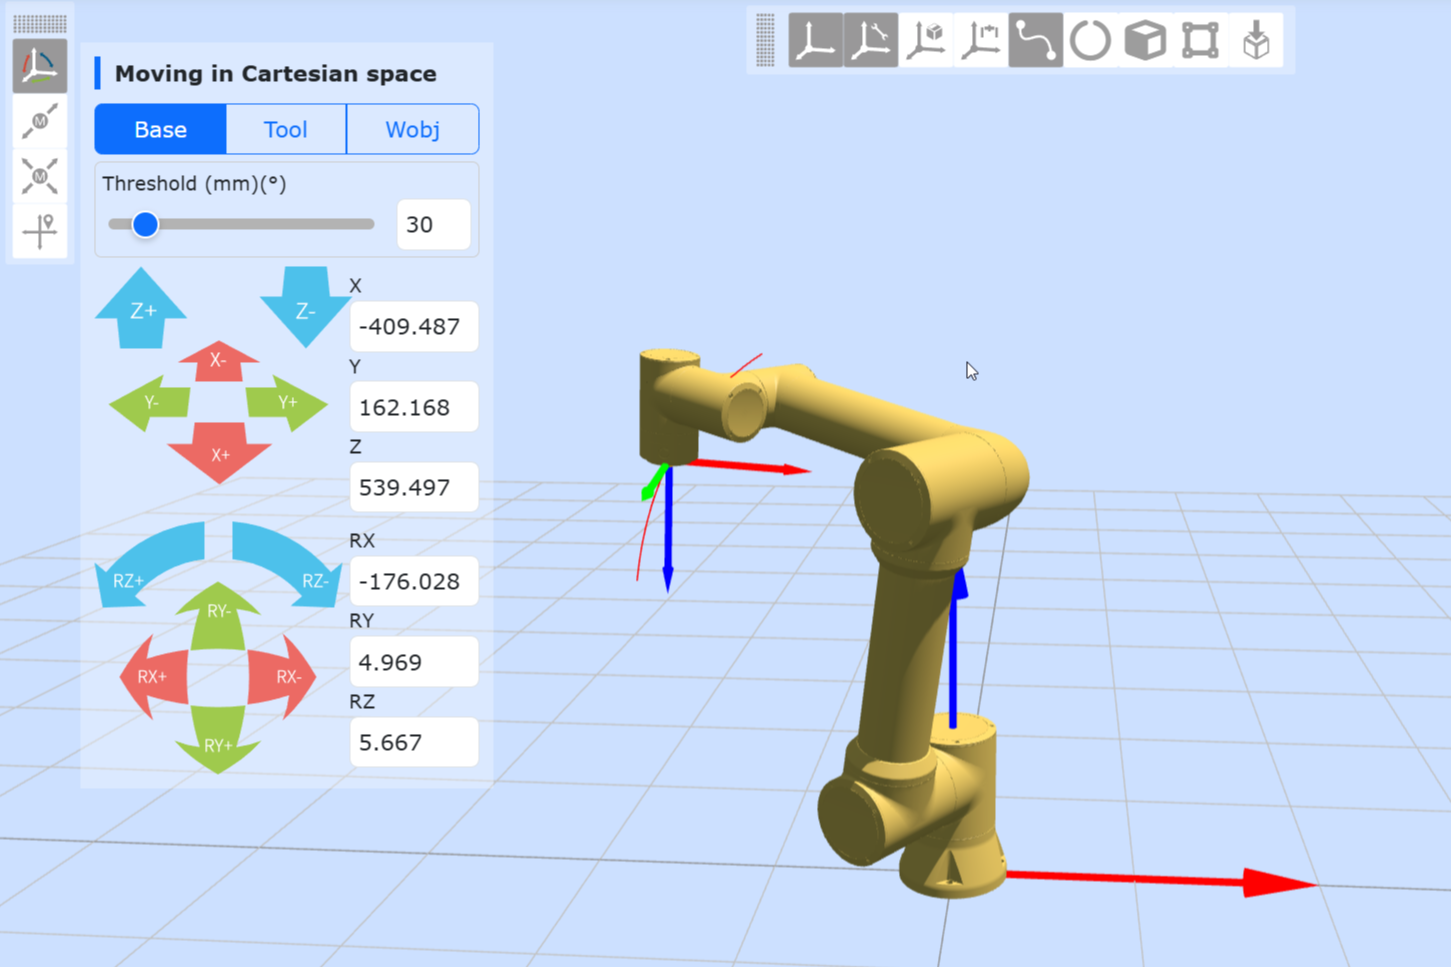Toggle the tool coordinate axes wrench icon

coord(870,41)
